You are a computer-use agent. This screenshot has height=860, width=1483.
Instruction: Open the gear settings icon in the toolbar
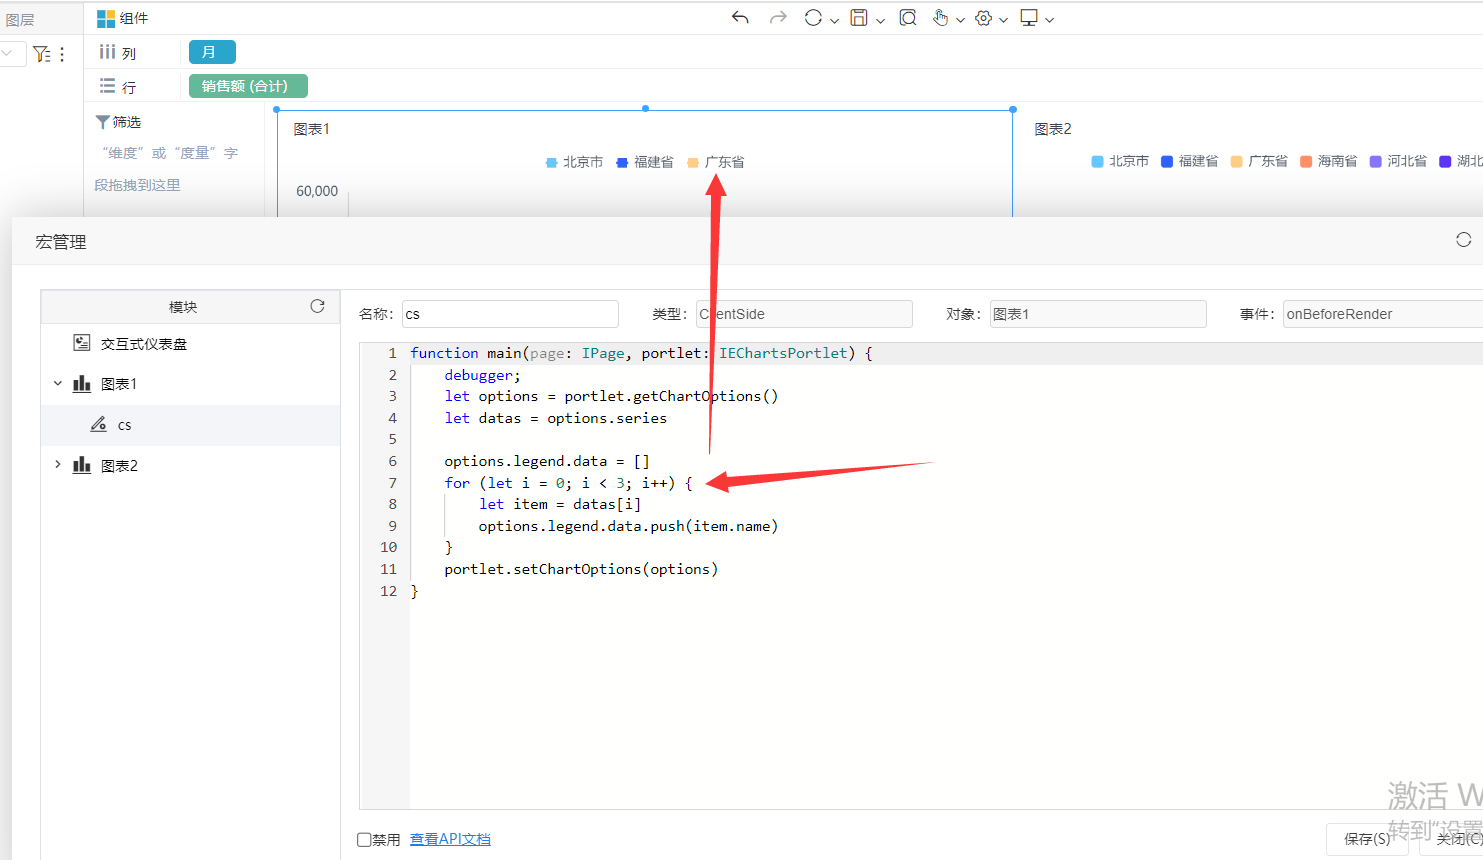(x=984, y=18)
